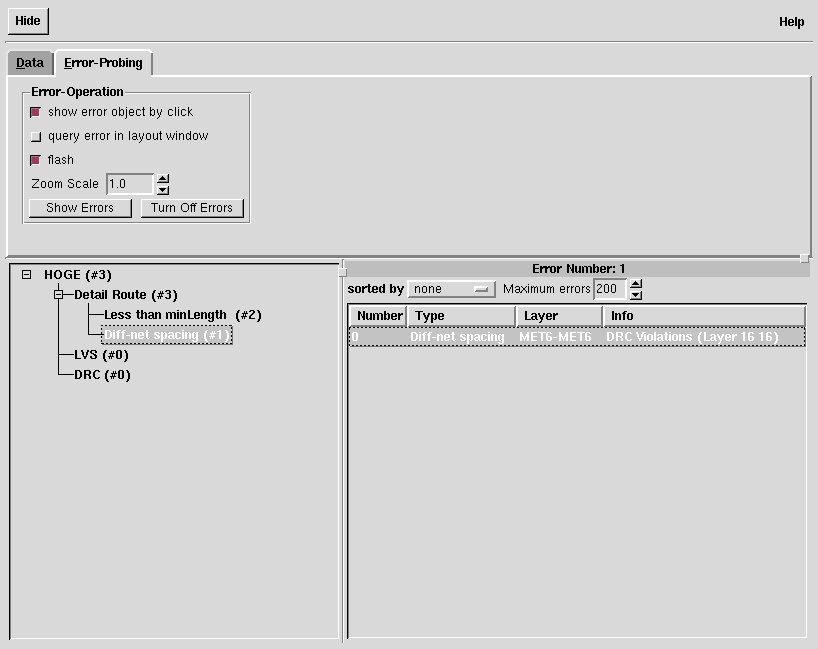Open the sorted by dropdown
Viewport: 818px width, 649px height.
tap(451, 289)
